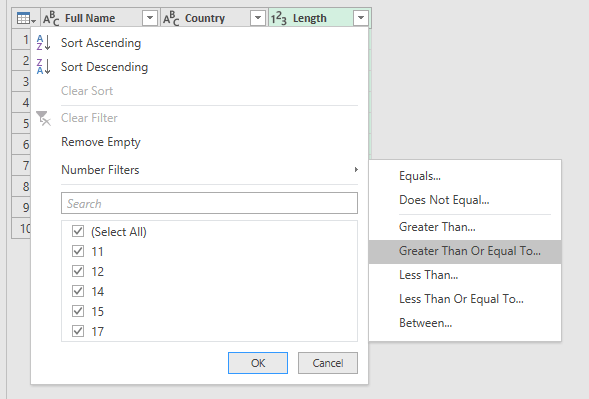The width and height of the screenshot is (589, 399).
Task: Click the Length column header
Action: coord(320,18)
